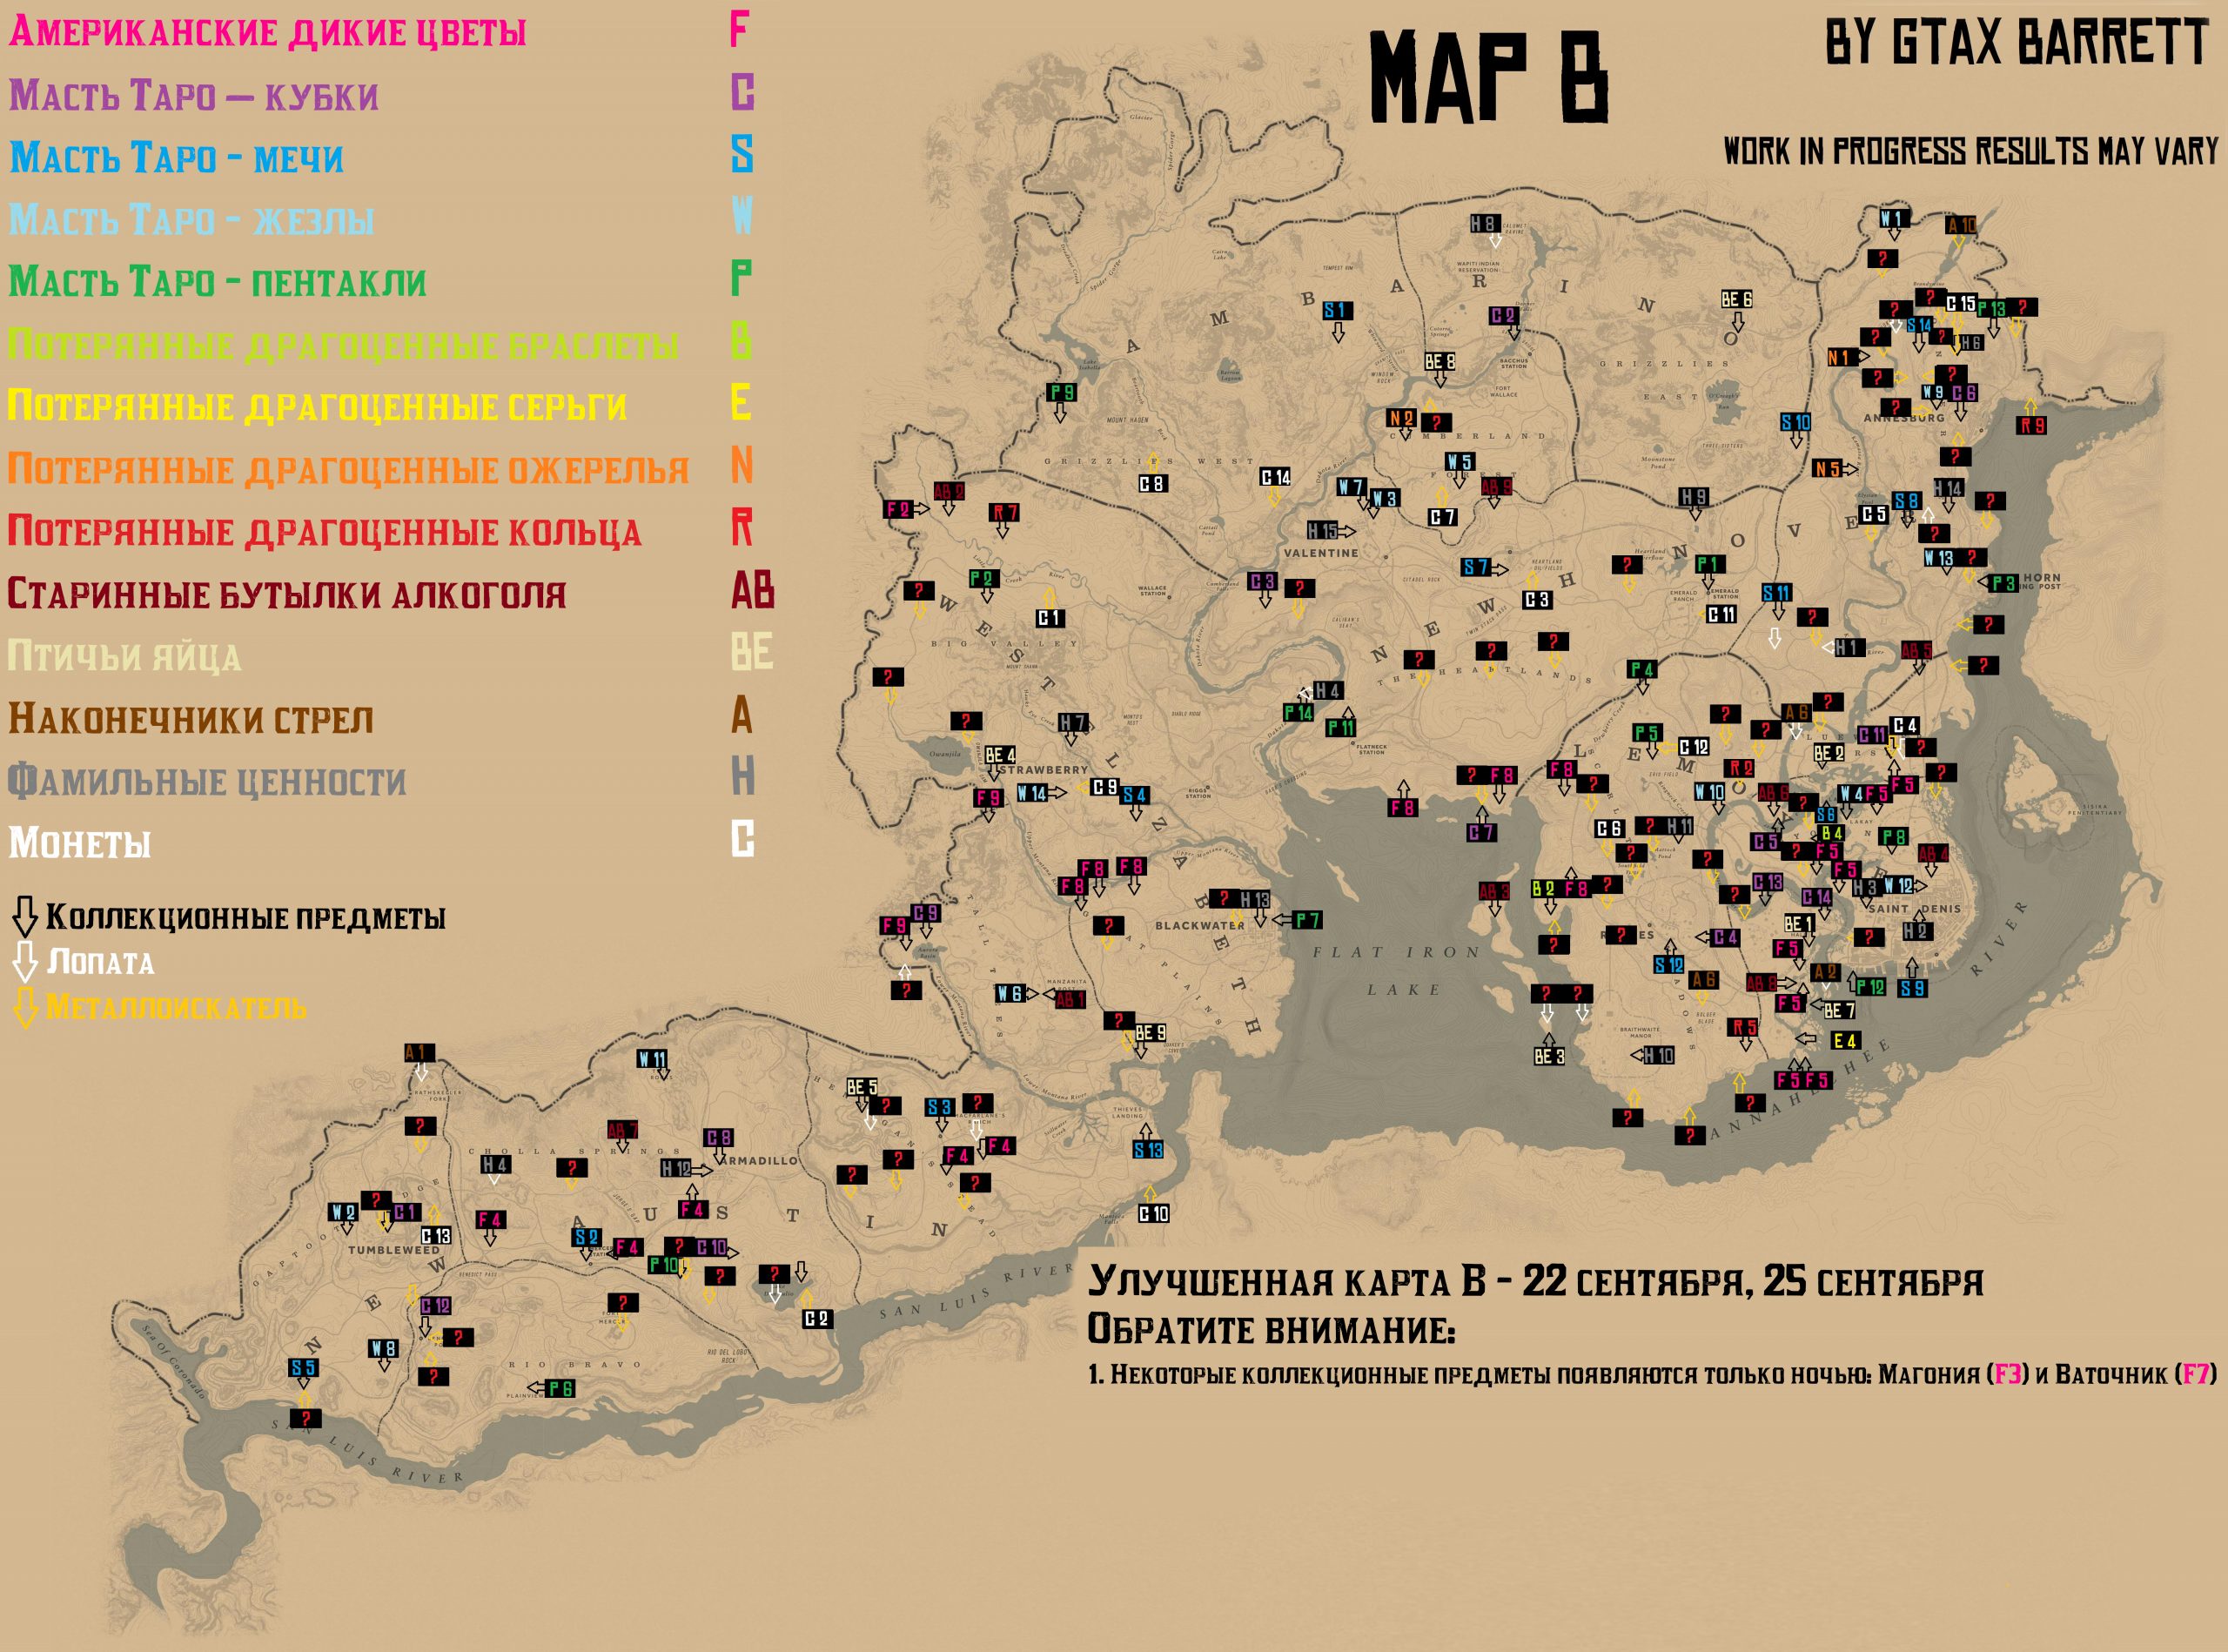Select the yellow E4 earring marker
Image resolution: width=2228 pixels, height=1652 pixels.
click(x=1845, y=1041)
